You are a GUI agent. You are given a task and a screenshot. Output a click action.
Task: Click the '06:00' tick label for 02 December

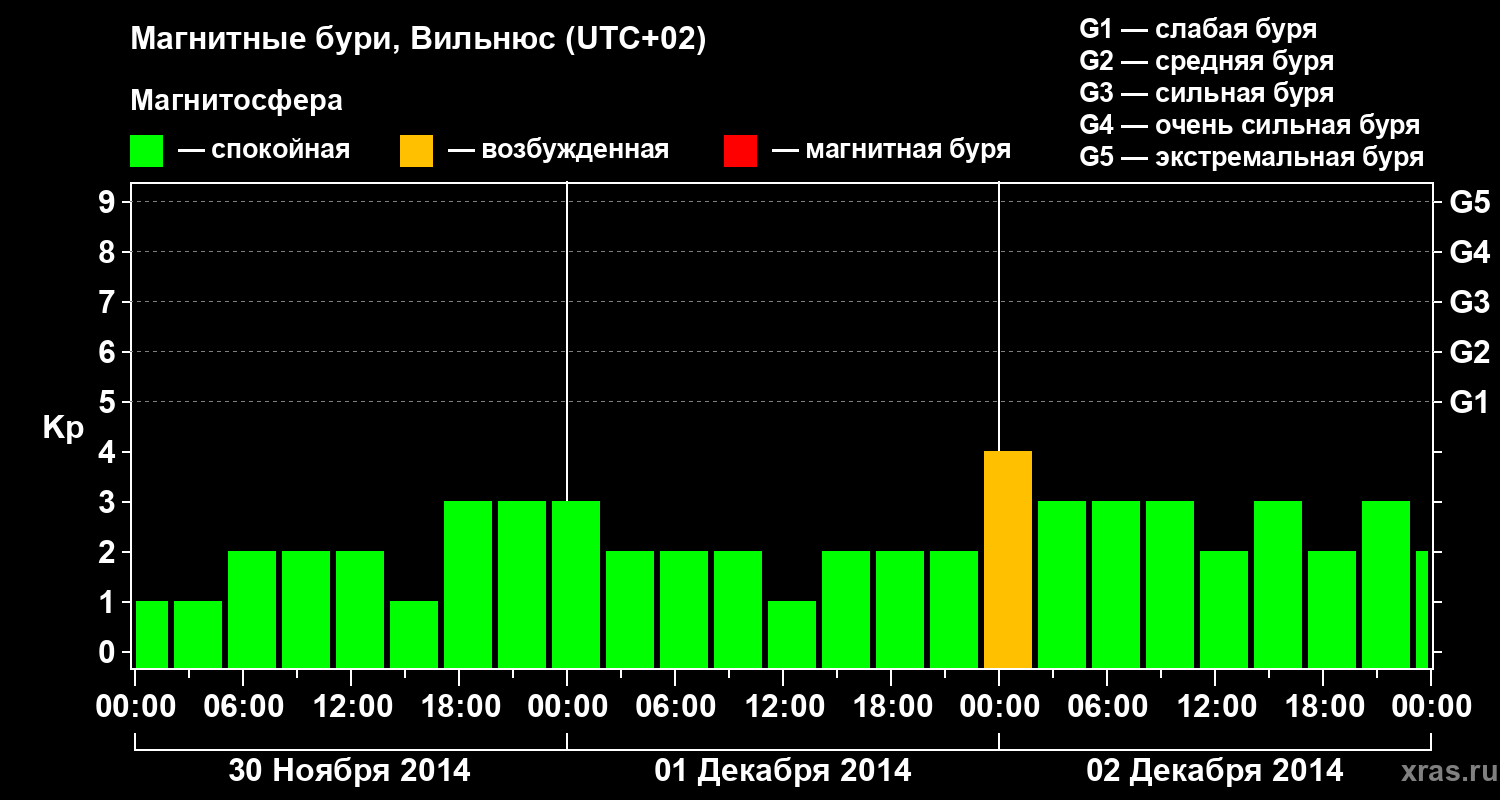[x=1107, y=706]
